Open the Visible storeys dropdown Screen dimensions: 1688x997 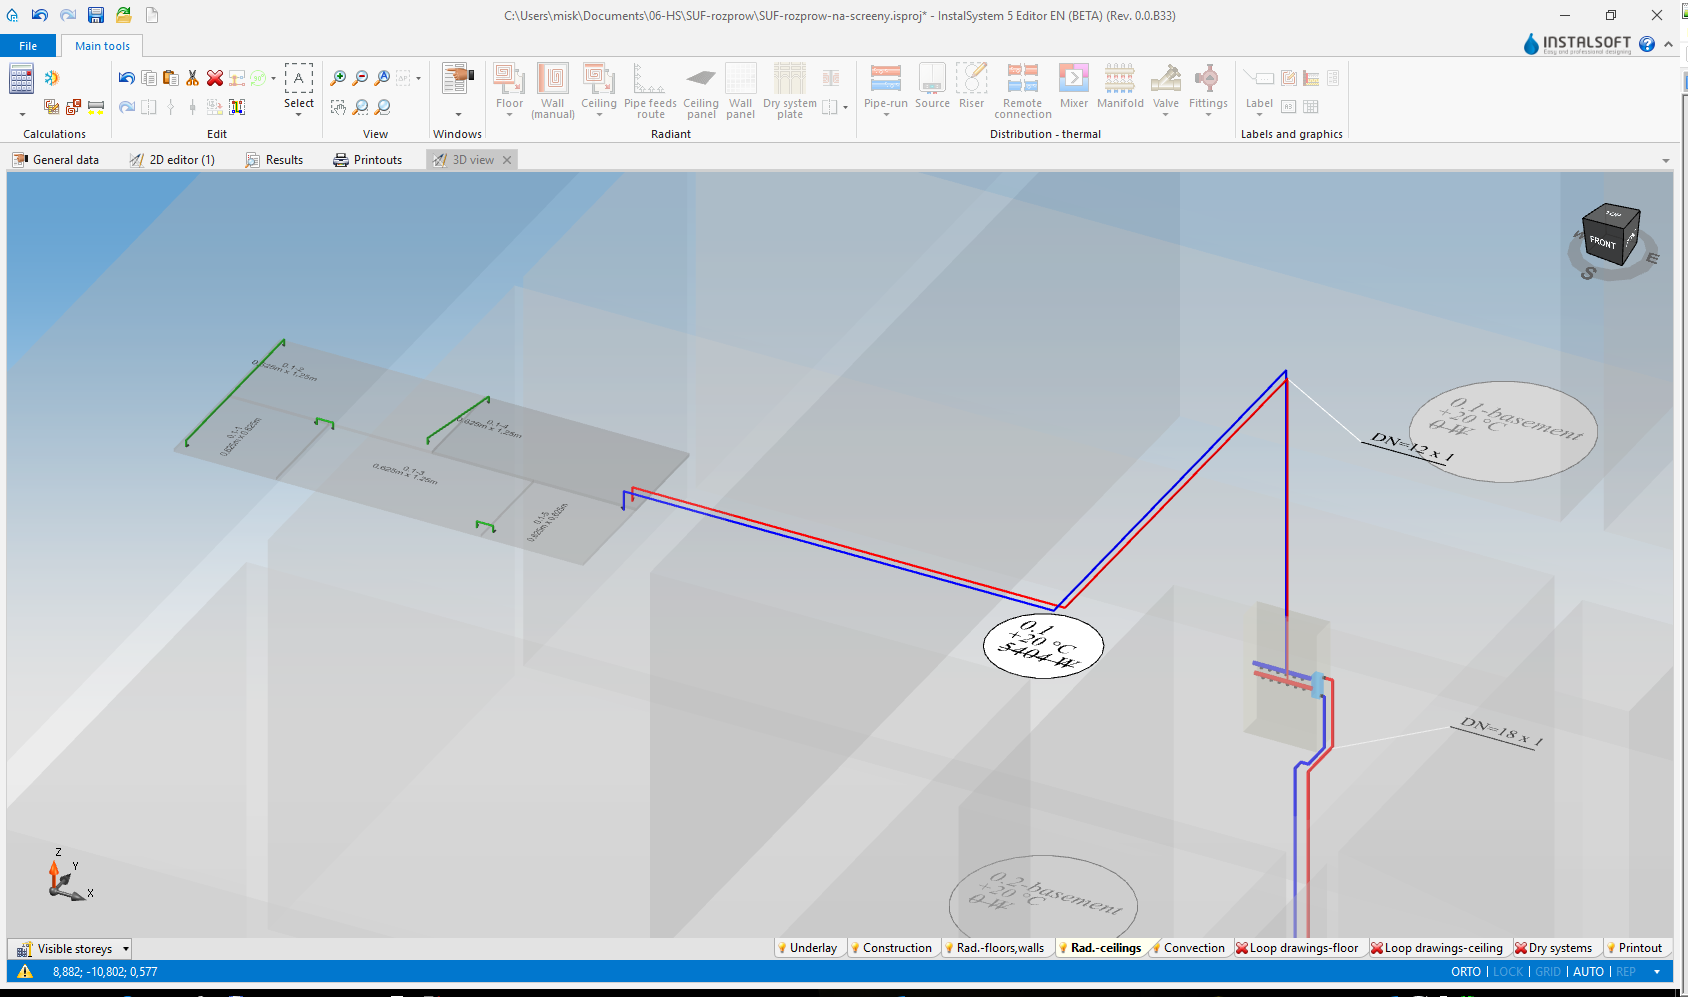[x=126, y=949]
